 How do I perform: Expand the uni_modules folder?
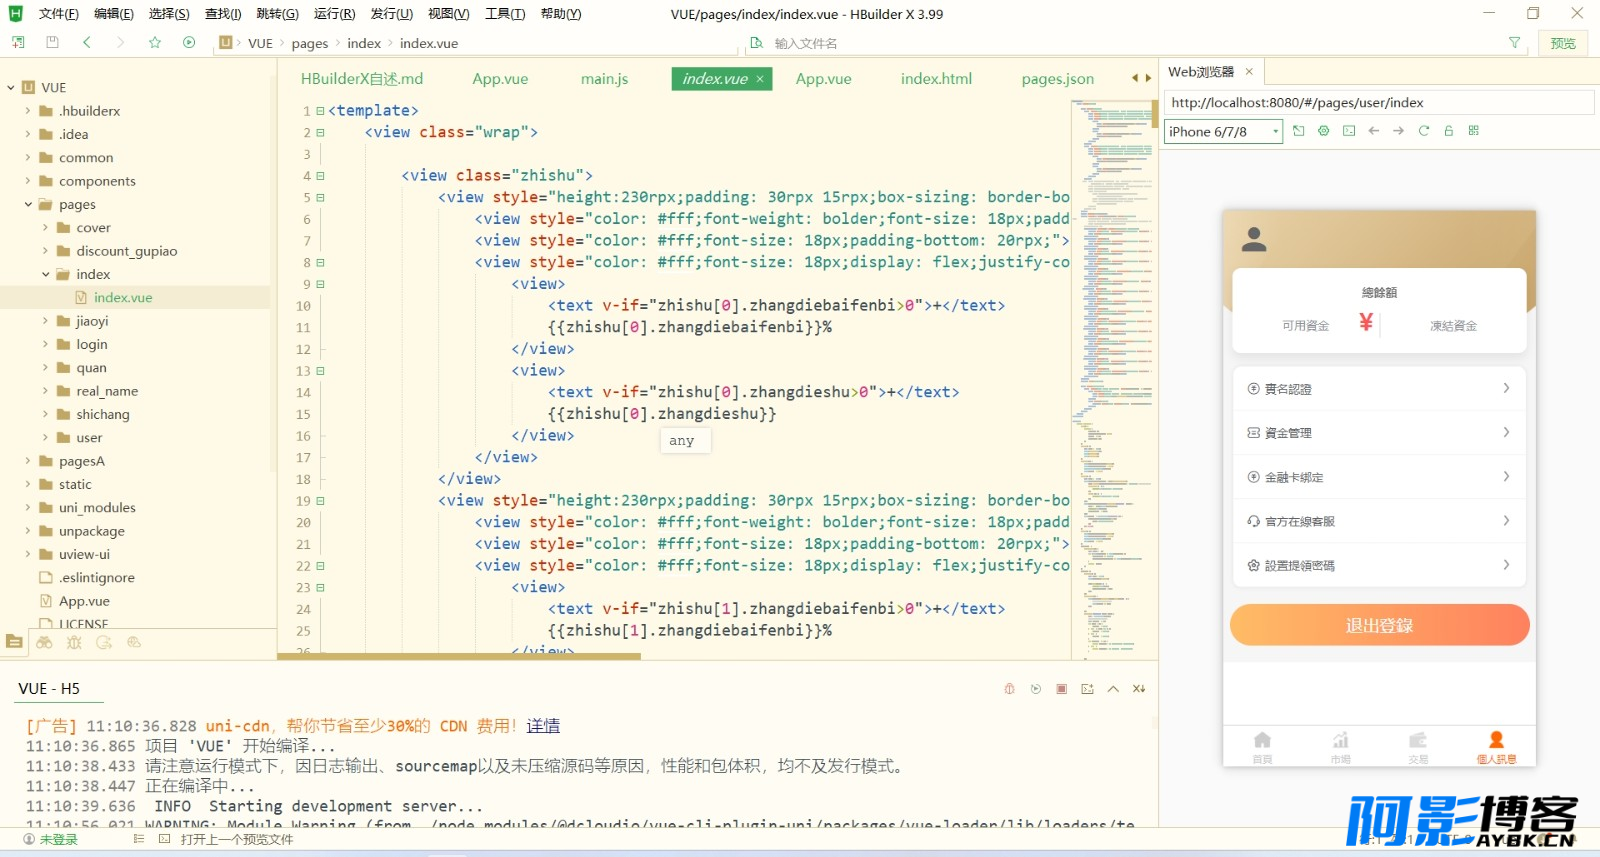click(x=28, y=507)
